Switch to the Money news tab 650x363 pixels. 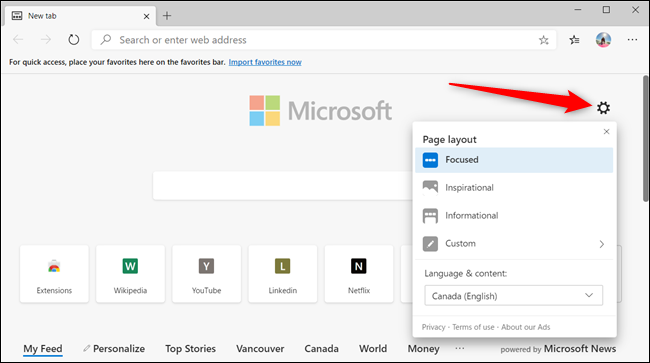click(x=423, y=349)
